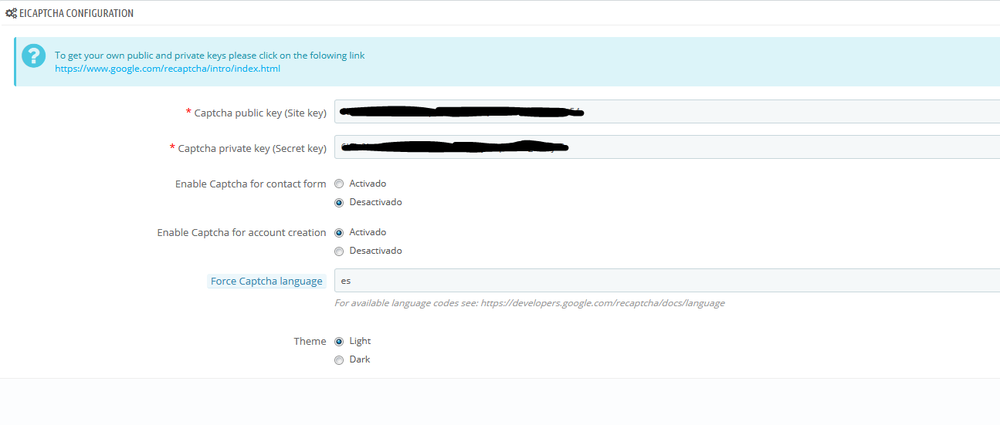Click the available language codes help text
This screenshot has height=425, width=1000.
pos(529,303)
